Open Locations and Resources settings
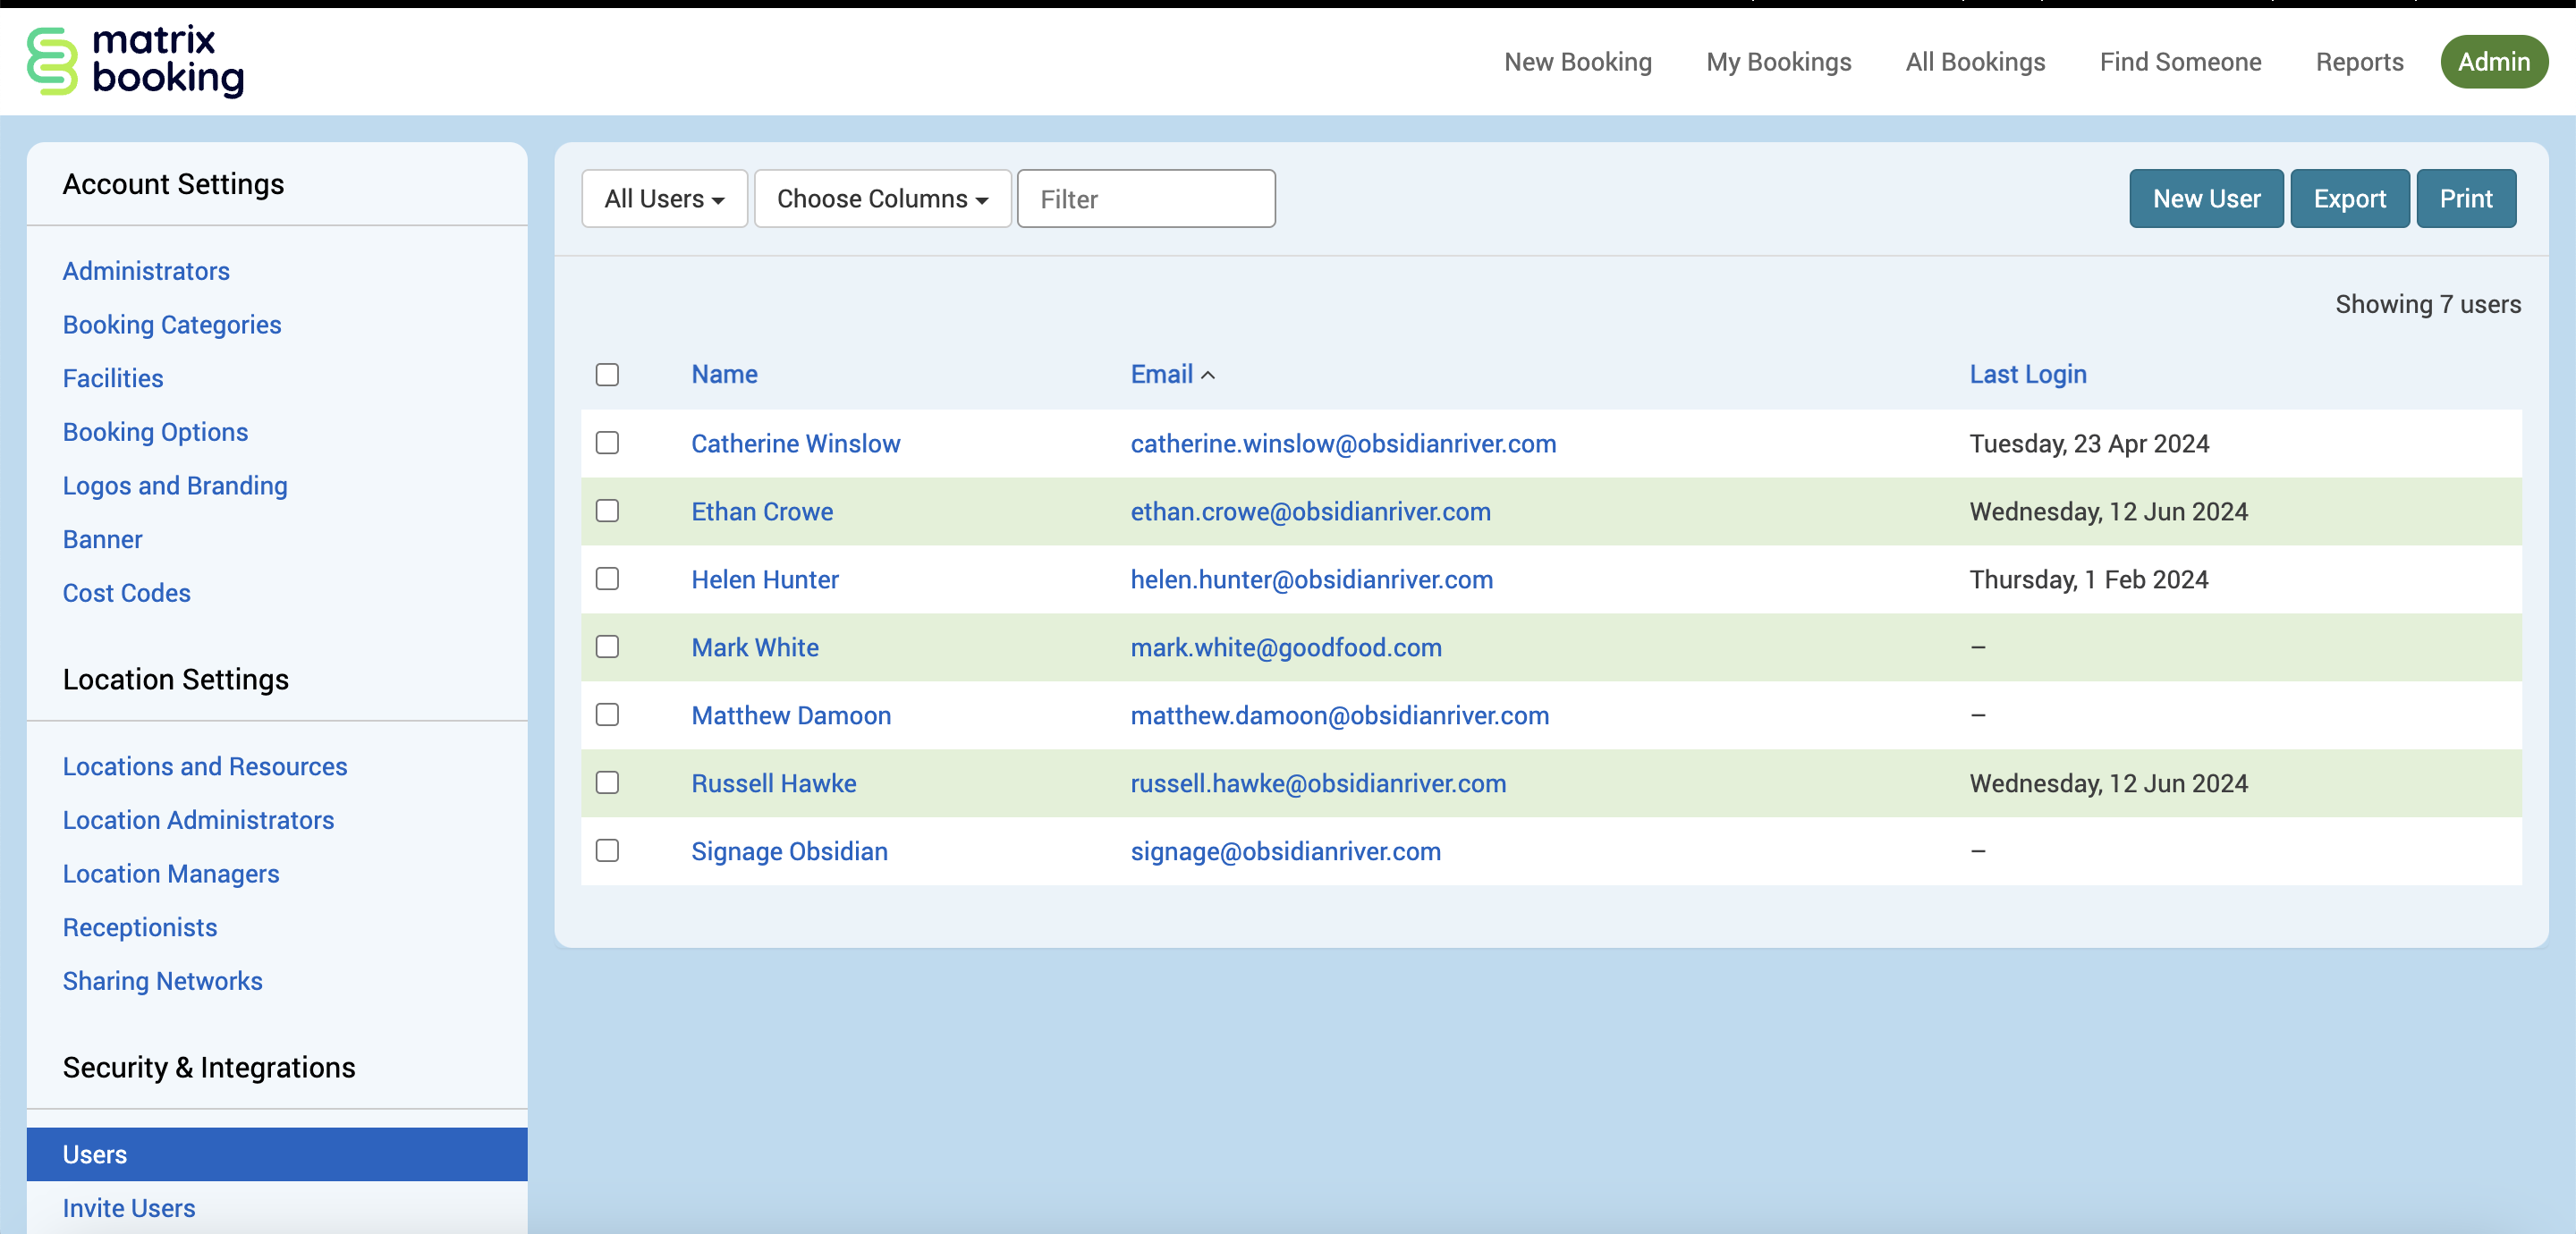This screenshot has height=1234, width=2576. 205,766
